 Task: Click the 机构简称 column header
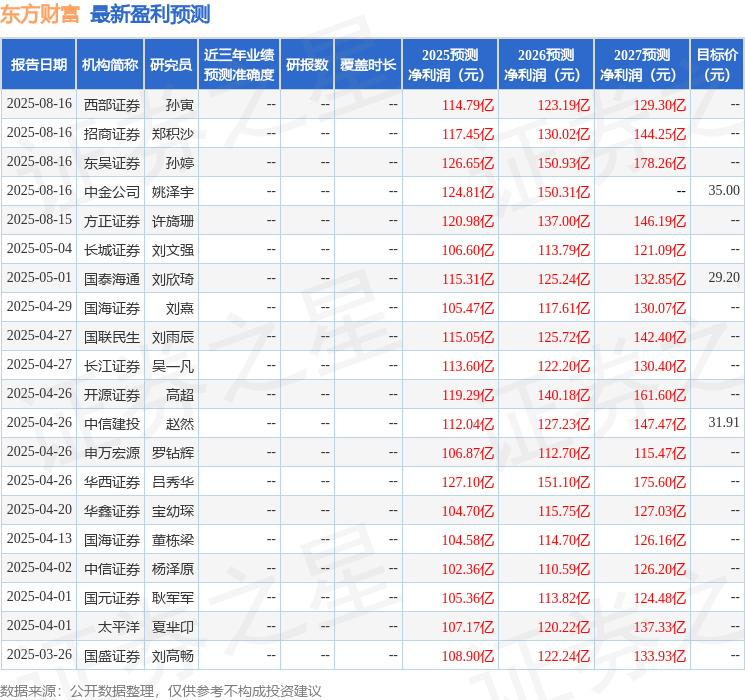[x=110, y=65]
